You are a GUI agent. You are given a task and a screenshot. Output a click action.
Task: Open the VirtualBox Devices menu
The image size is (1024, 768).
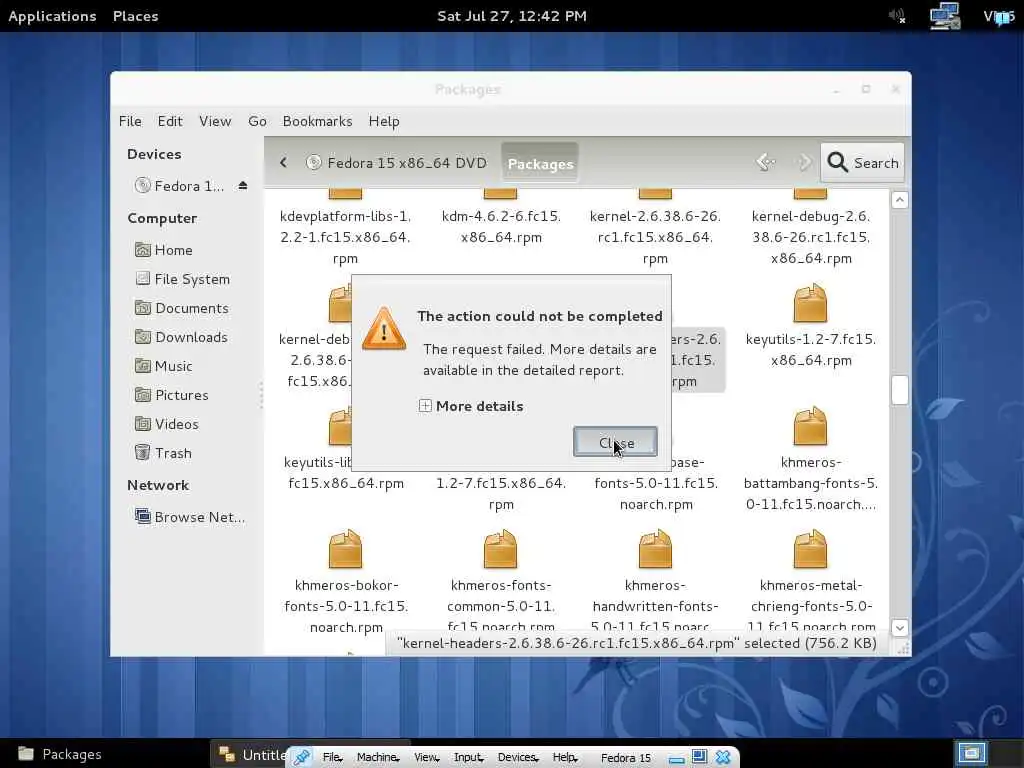click(518, 758)
